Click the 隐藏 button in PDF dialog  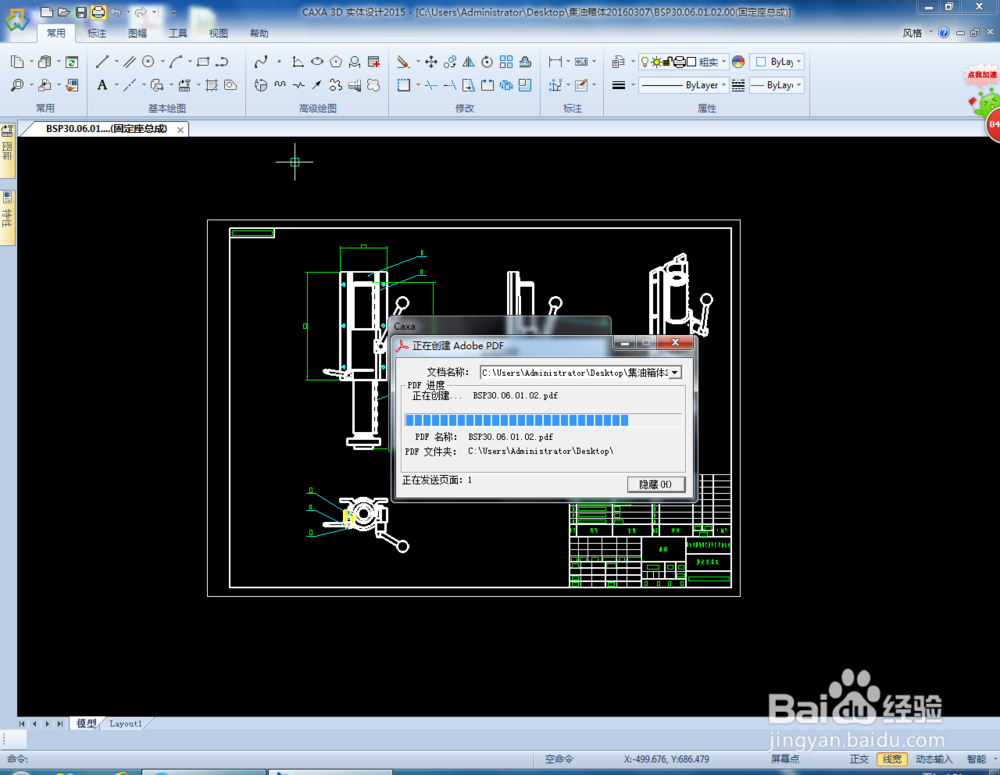pos(656,485)
